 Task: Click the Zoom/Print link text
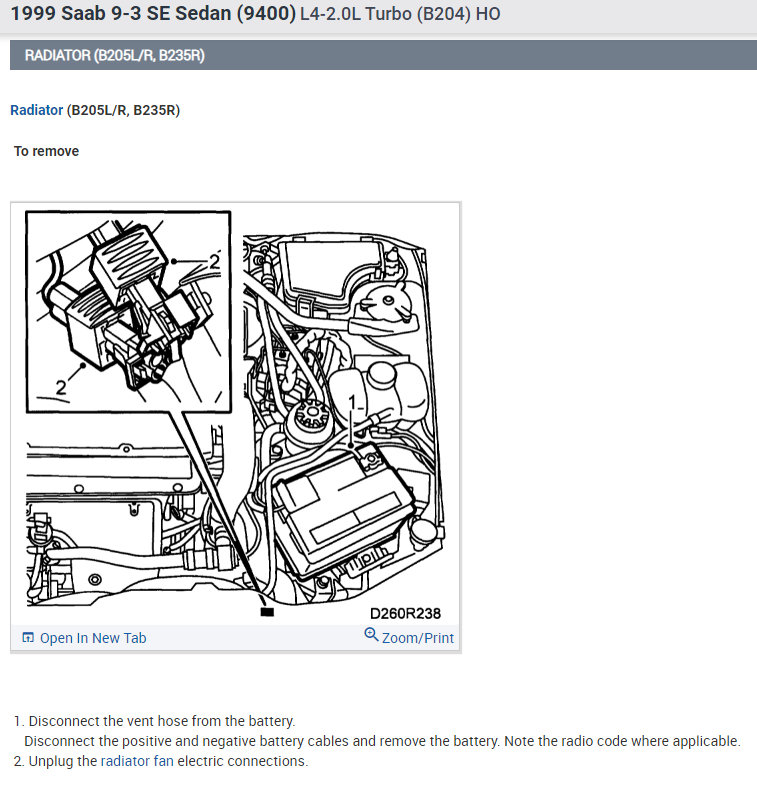pos(418,638)
